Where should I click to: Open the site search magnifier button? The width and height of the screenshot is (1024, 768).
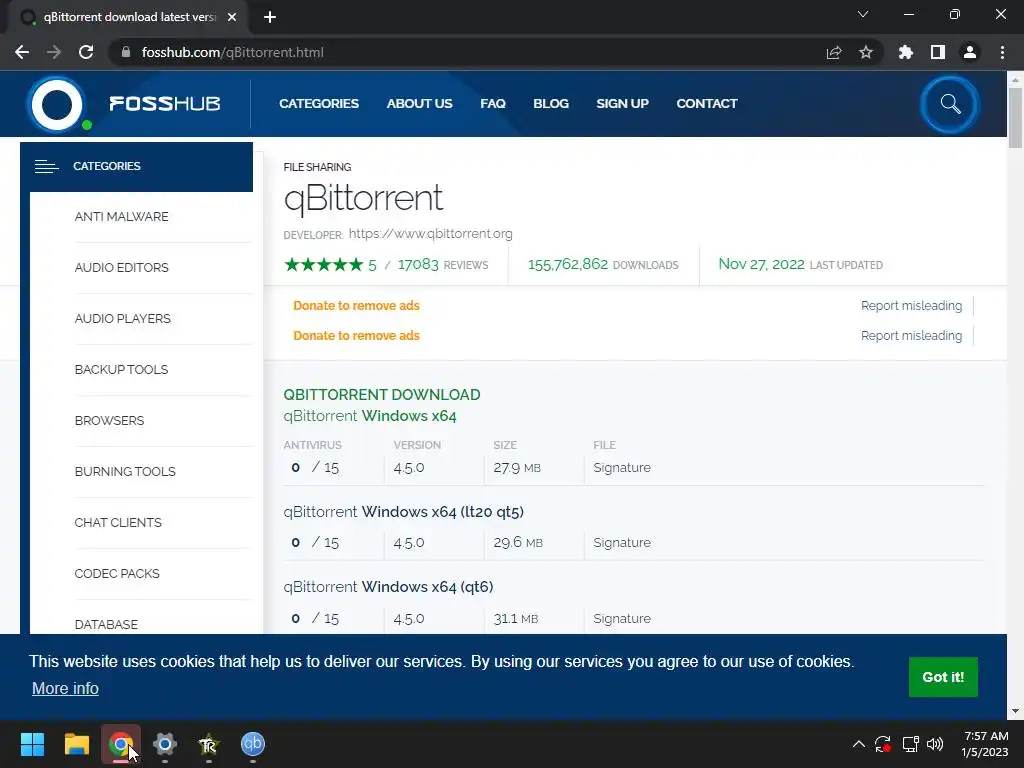click(x=950, y=104)
